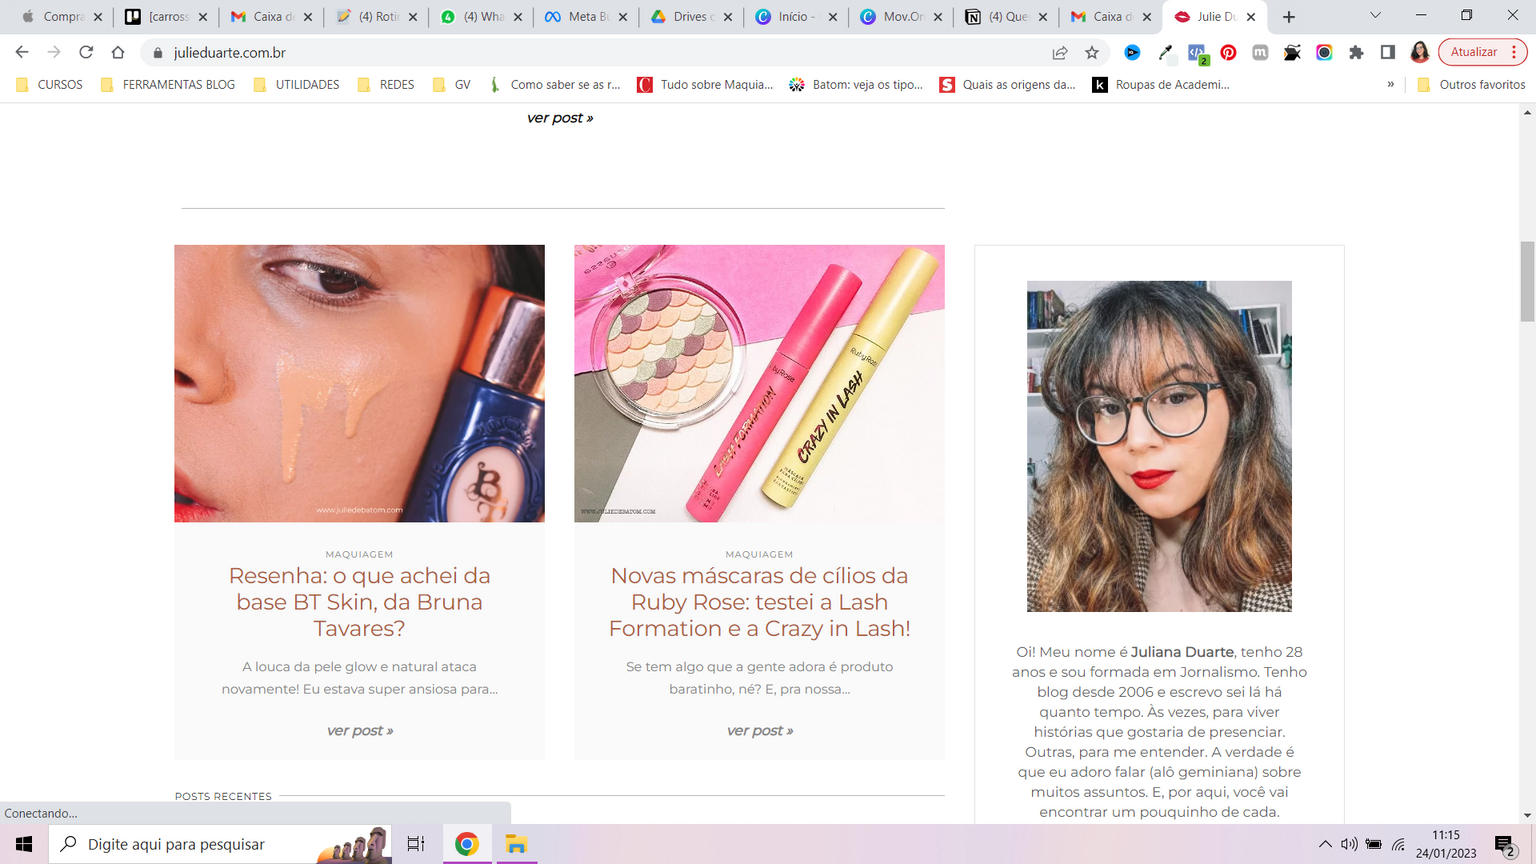Open the BT Skin base review title
1536x864 pixels.
tap(359, 602)
